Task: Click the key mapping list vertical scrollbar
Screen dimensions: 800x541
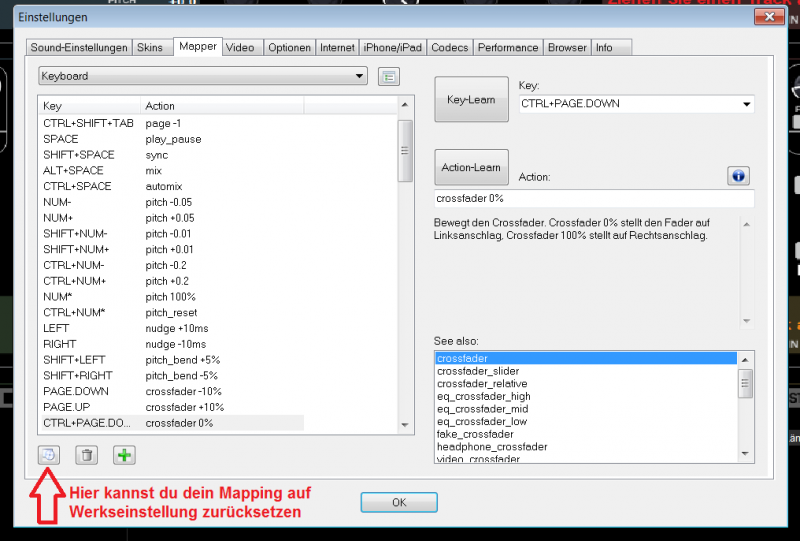Action: coord(405,150)
